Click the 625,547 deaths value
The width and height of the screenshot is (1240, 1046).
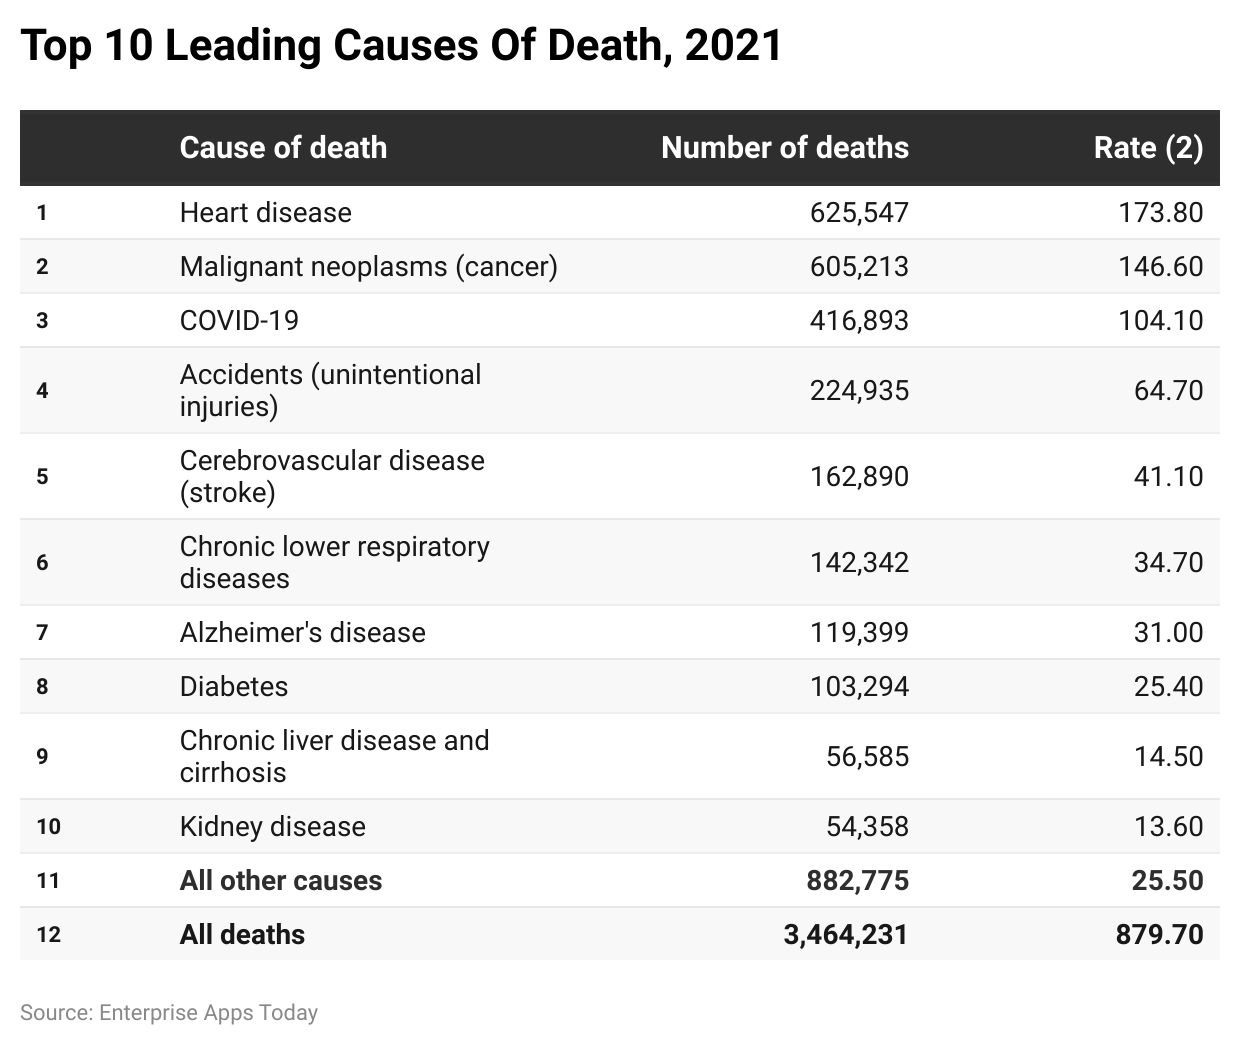[859, 212]
